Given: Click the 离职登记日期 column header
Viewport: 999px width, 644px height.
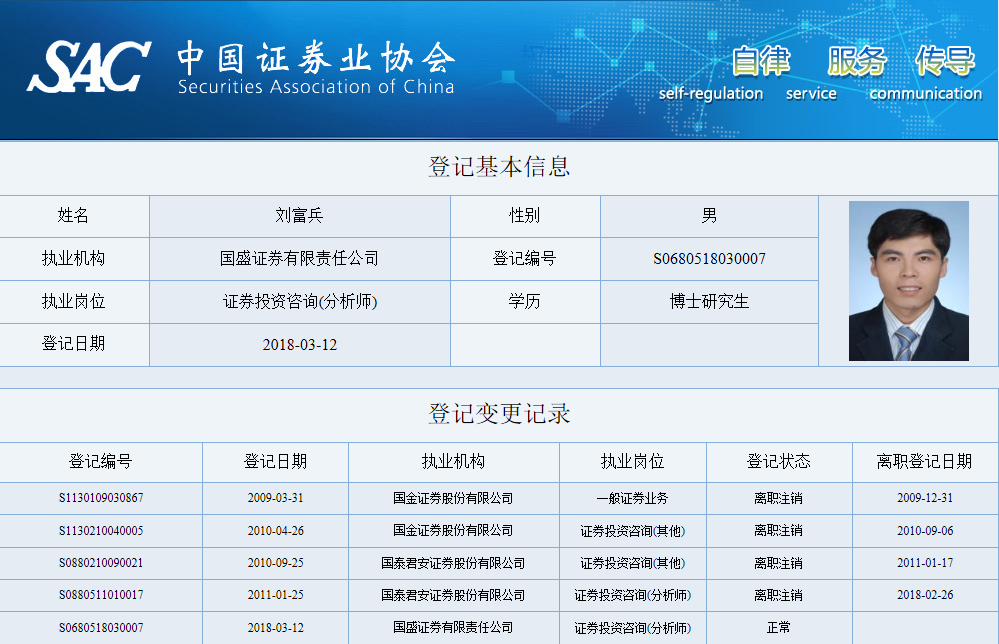Looking at the screenshot, I should tap(924, 461).
